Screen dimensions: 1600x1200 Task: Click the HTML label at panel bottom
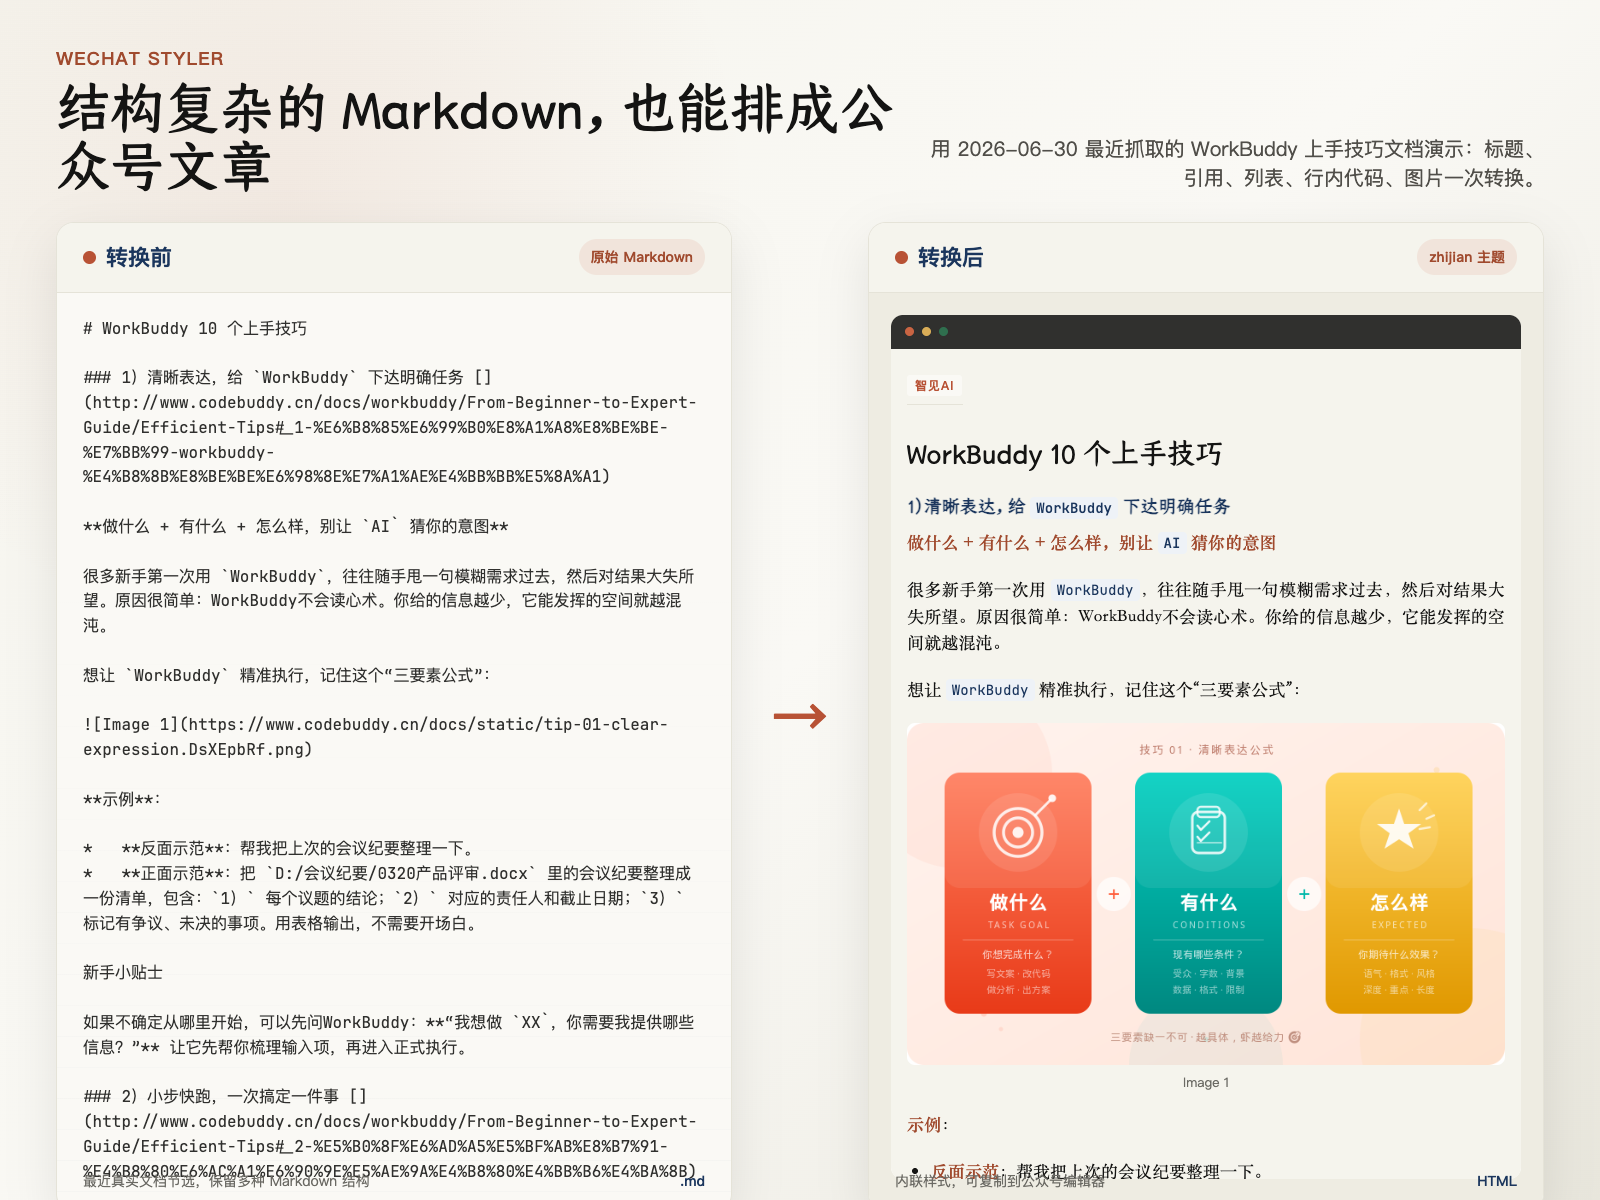point(1496,1181)
